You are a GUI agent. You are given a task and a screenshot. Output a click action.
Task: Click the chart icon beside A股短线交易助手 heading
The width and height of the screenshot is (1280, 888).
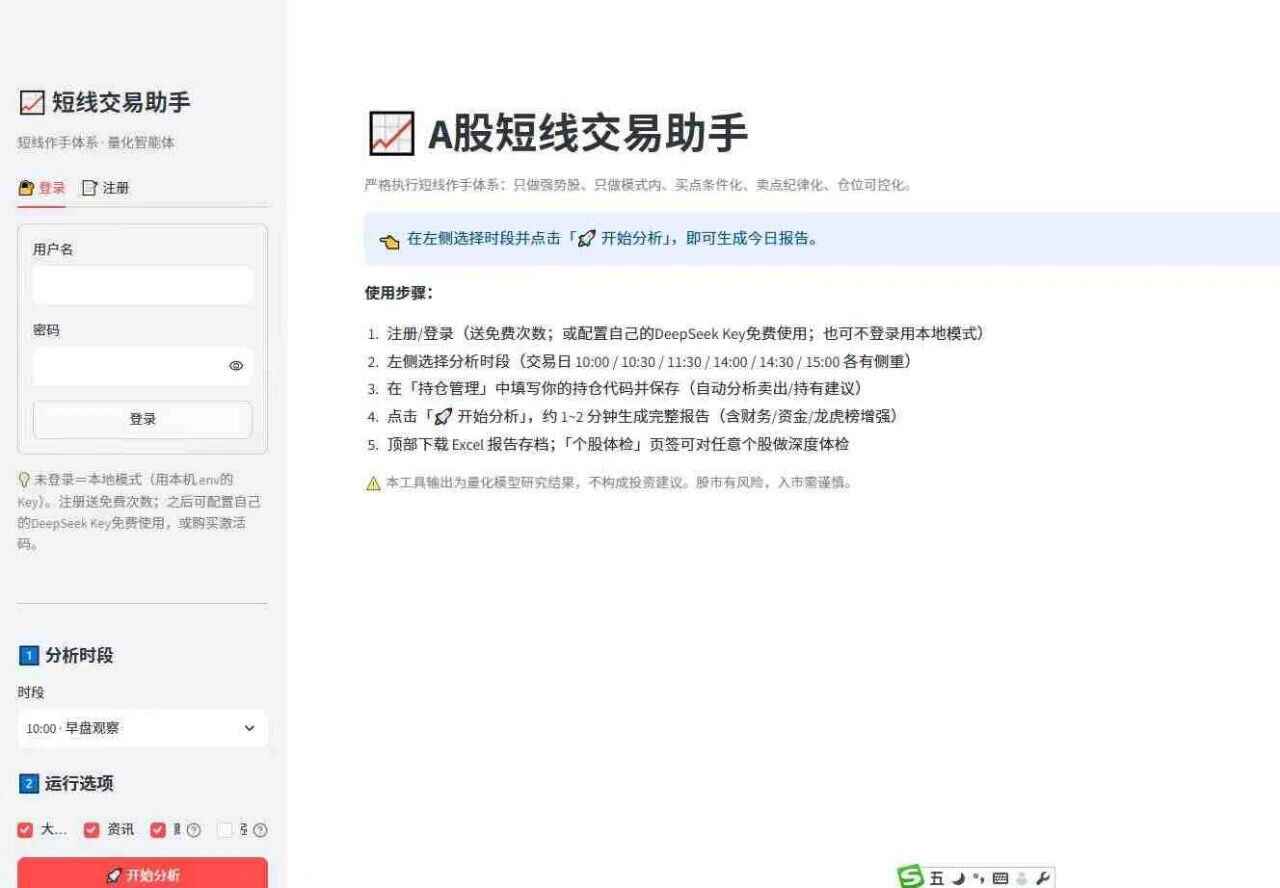pos(391,133)
